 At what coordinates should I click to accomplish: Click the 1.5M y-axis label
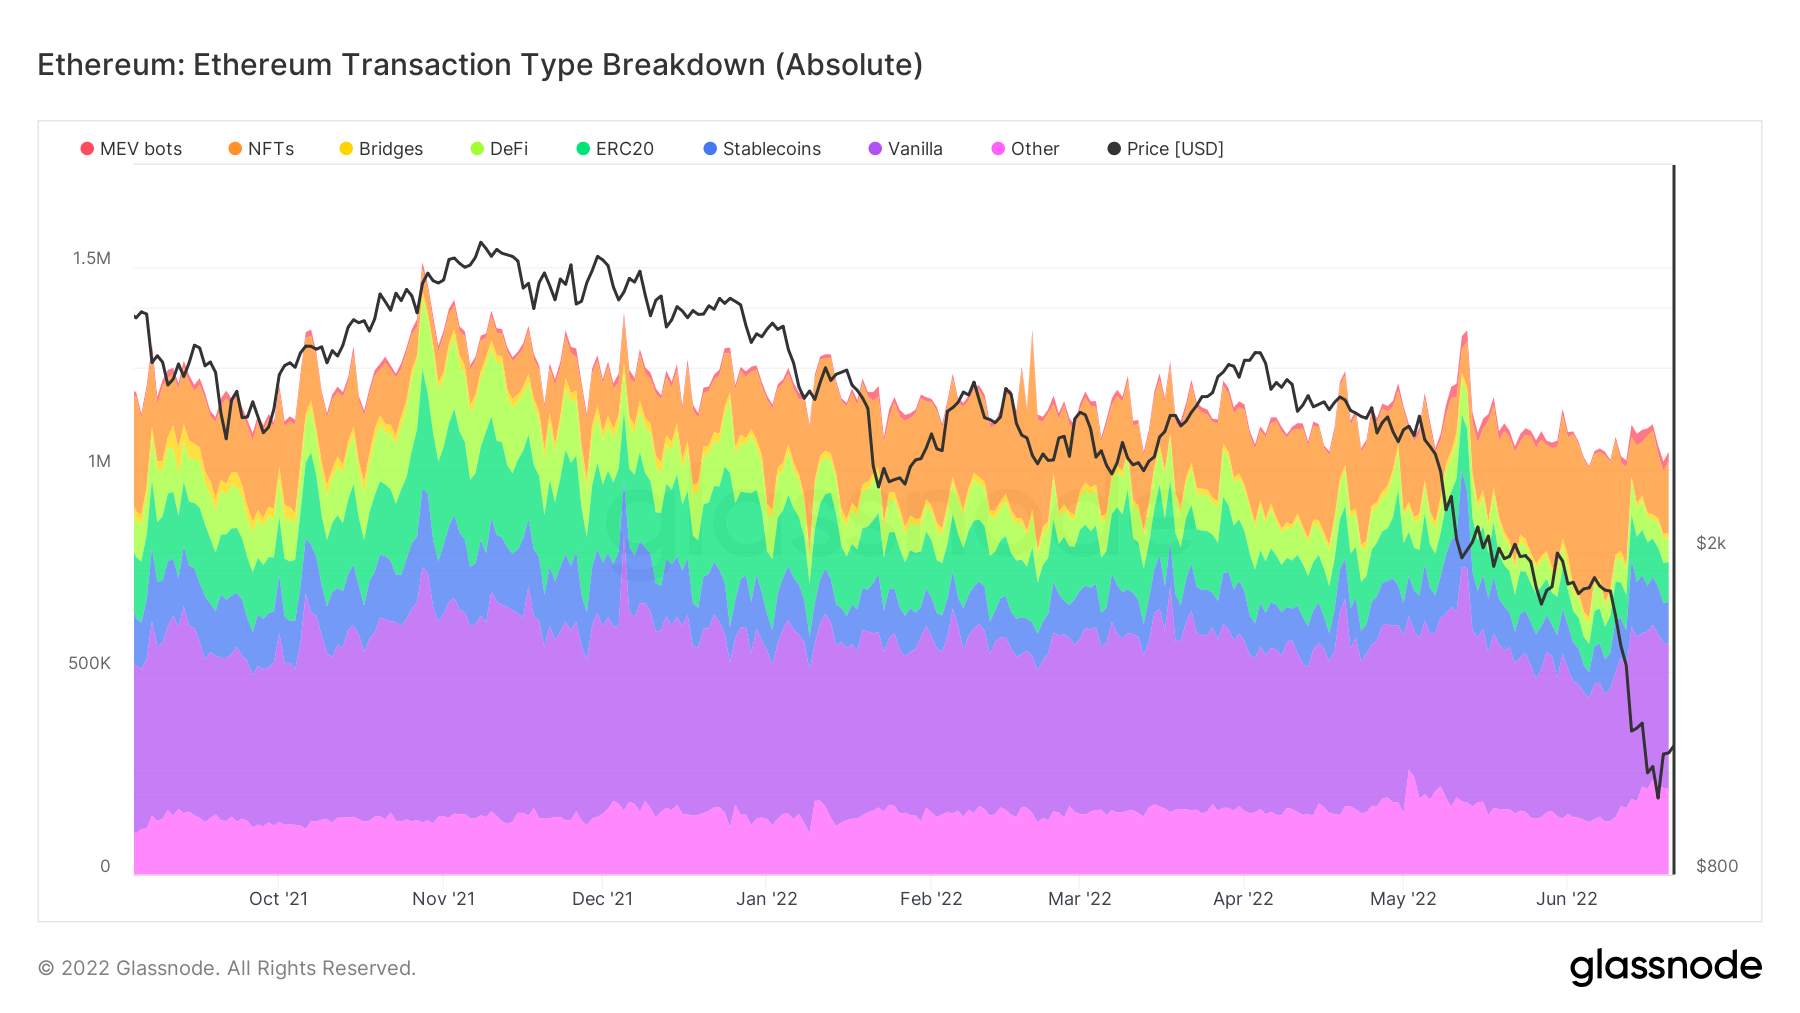coord(92,258)
